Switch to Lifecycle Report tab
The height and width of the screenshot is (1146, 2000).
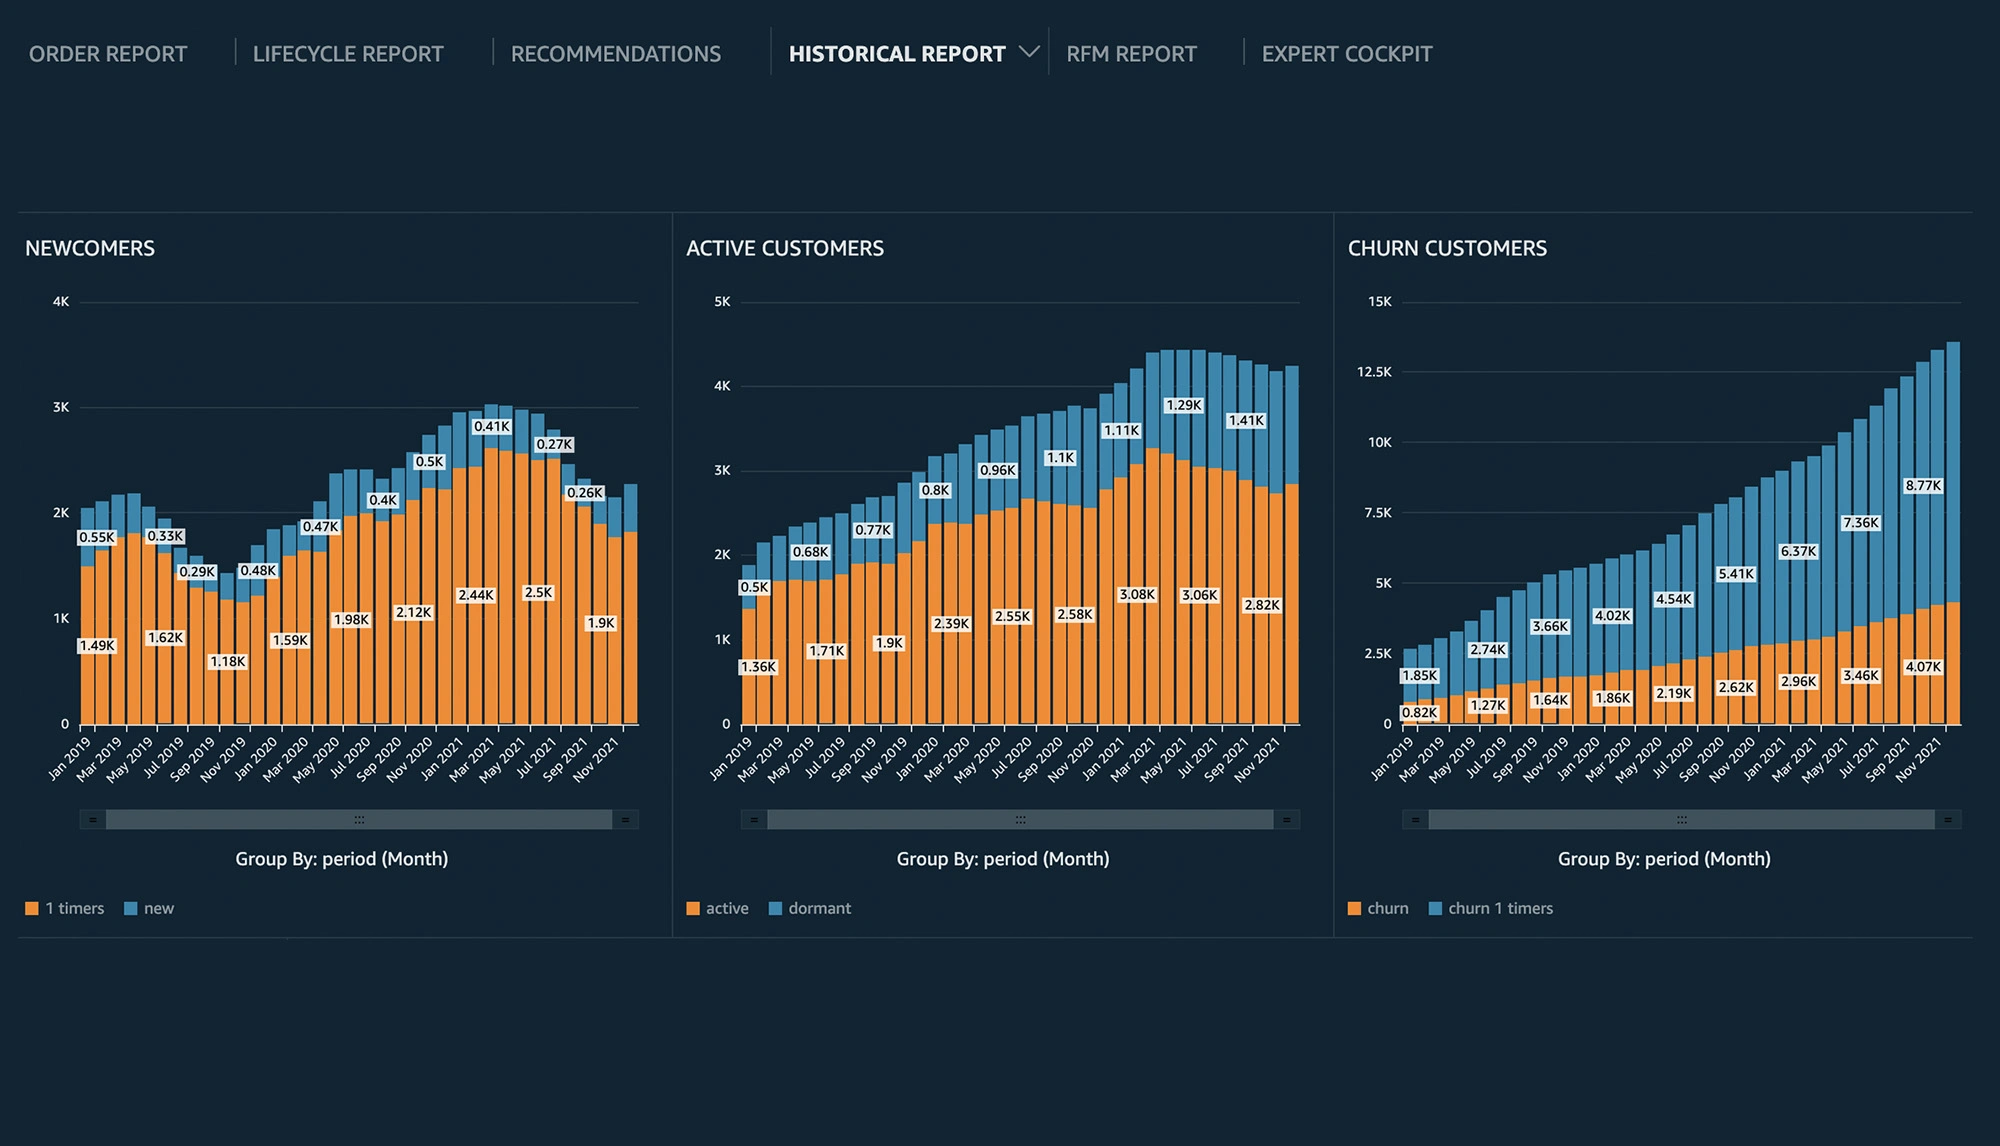click(x=348, y=54)
